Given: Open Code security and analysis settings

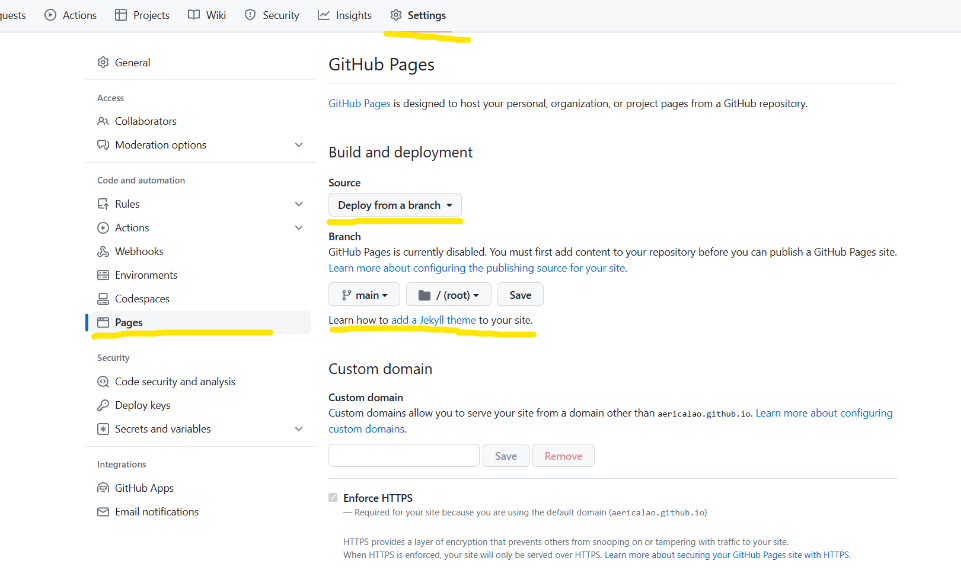Looking at the screenshot, I should coord(175,382).
